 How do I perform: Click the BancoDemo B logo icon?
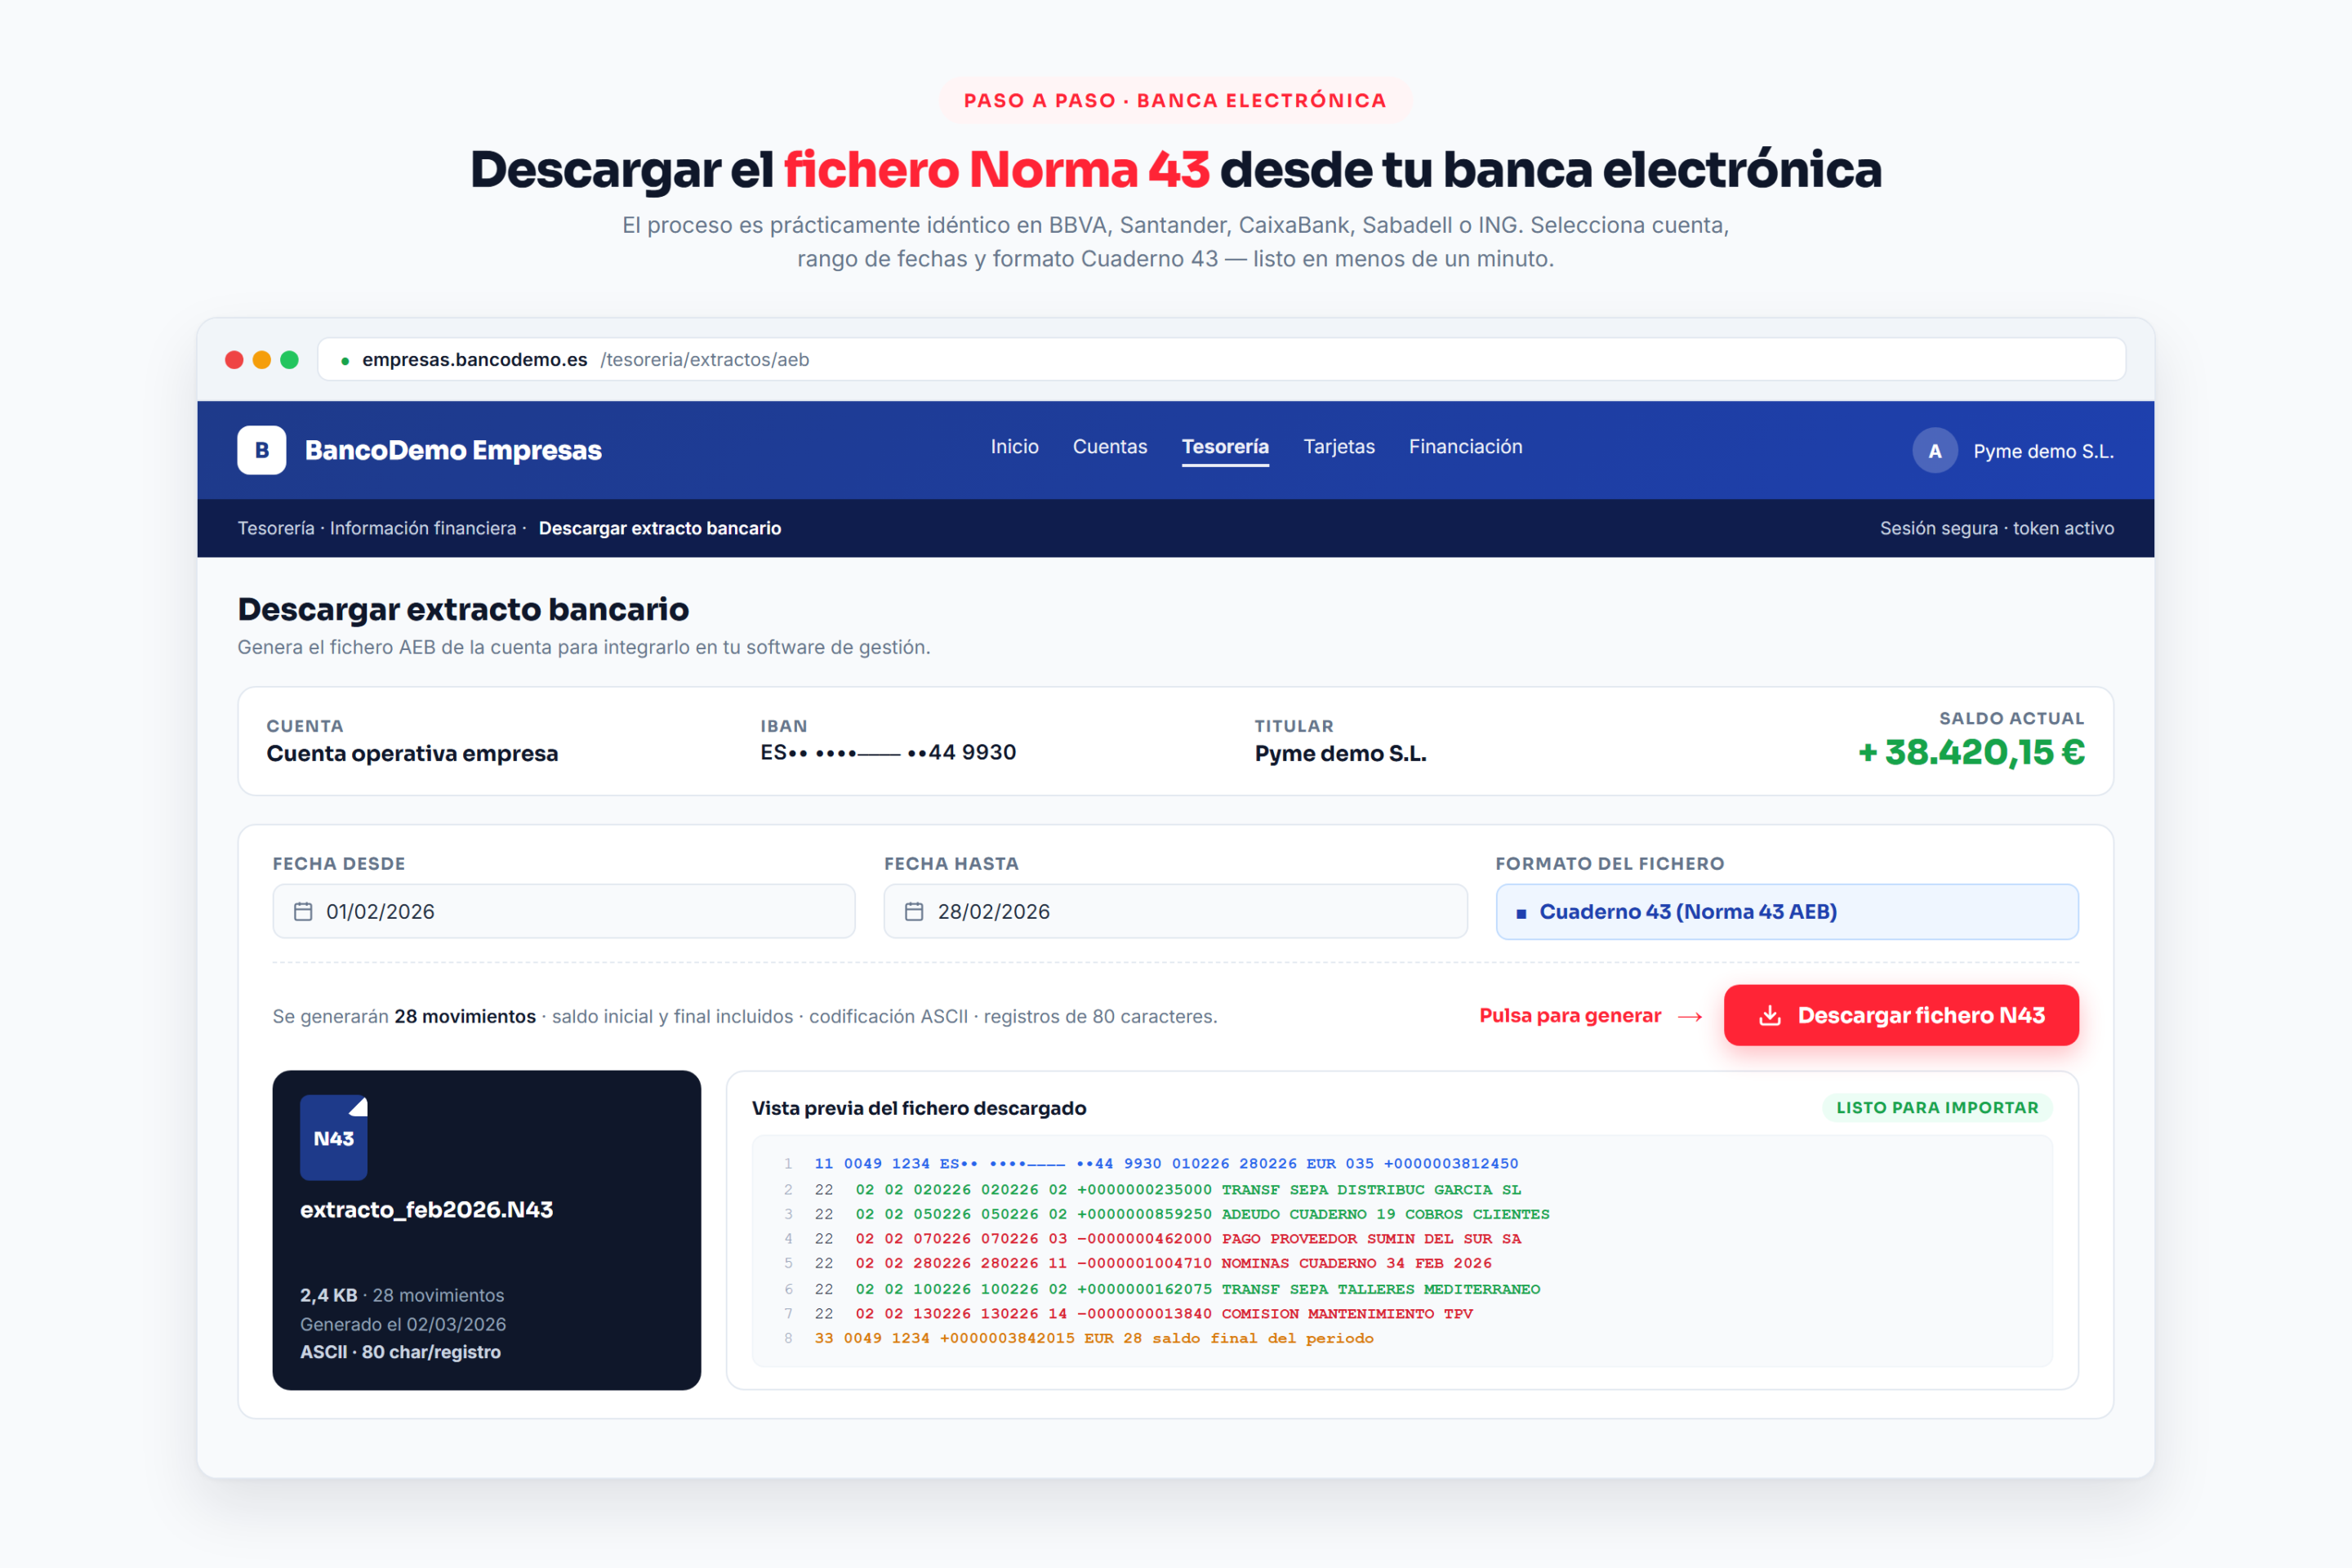(x=262, y=450)
